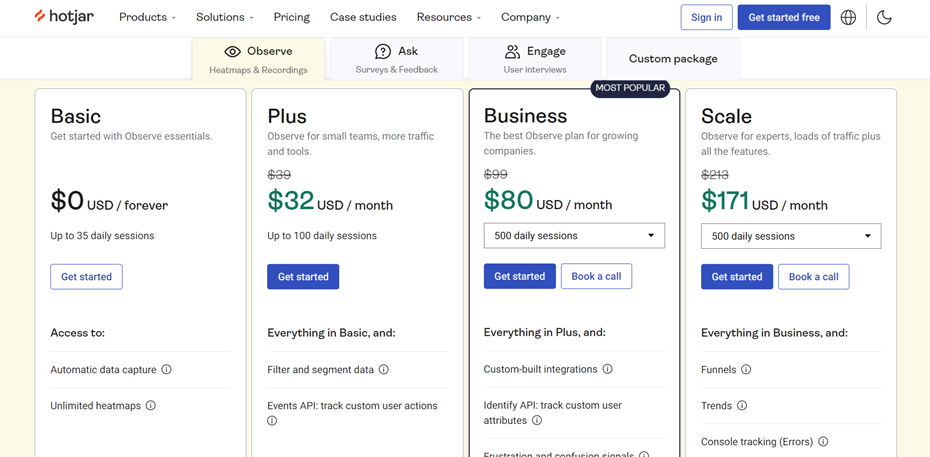Click the people icon on Engage tab
This screenshot has height=457, width=930.
click(512, 52)
